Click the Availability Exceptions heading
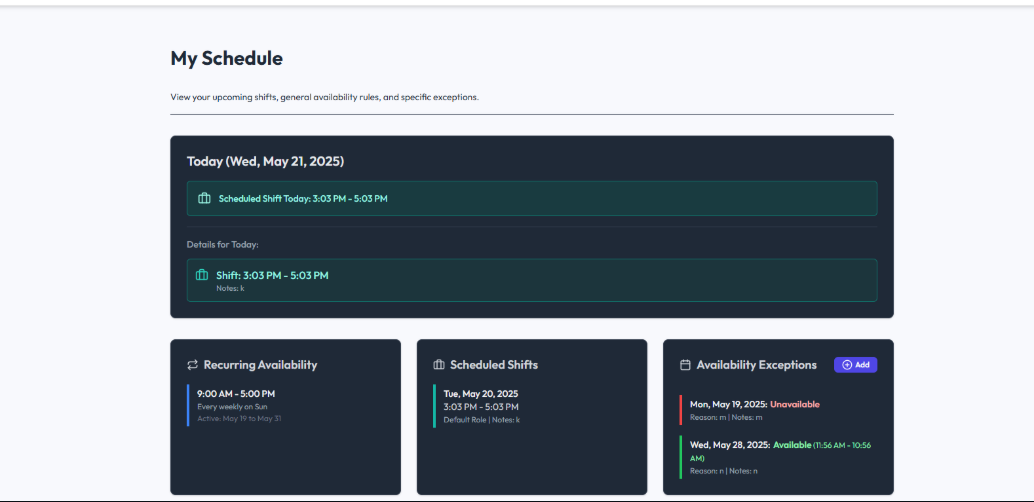The width and height of the screenshot is (1034, 502). point(756,365)
